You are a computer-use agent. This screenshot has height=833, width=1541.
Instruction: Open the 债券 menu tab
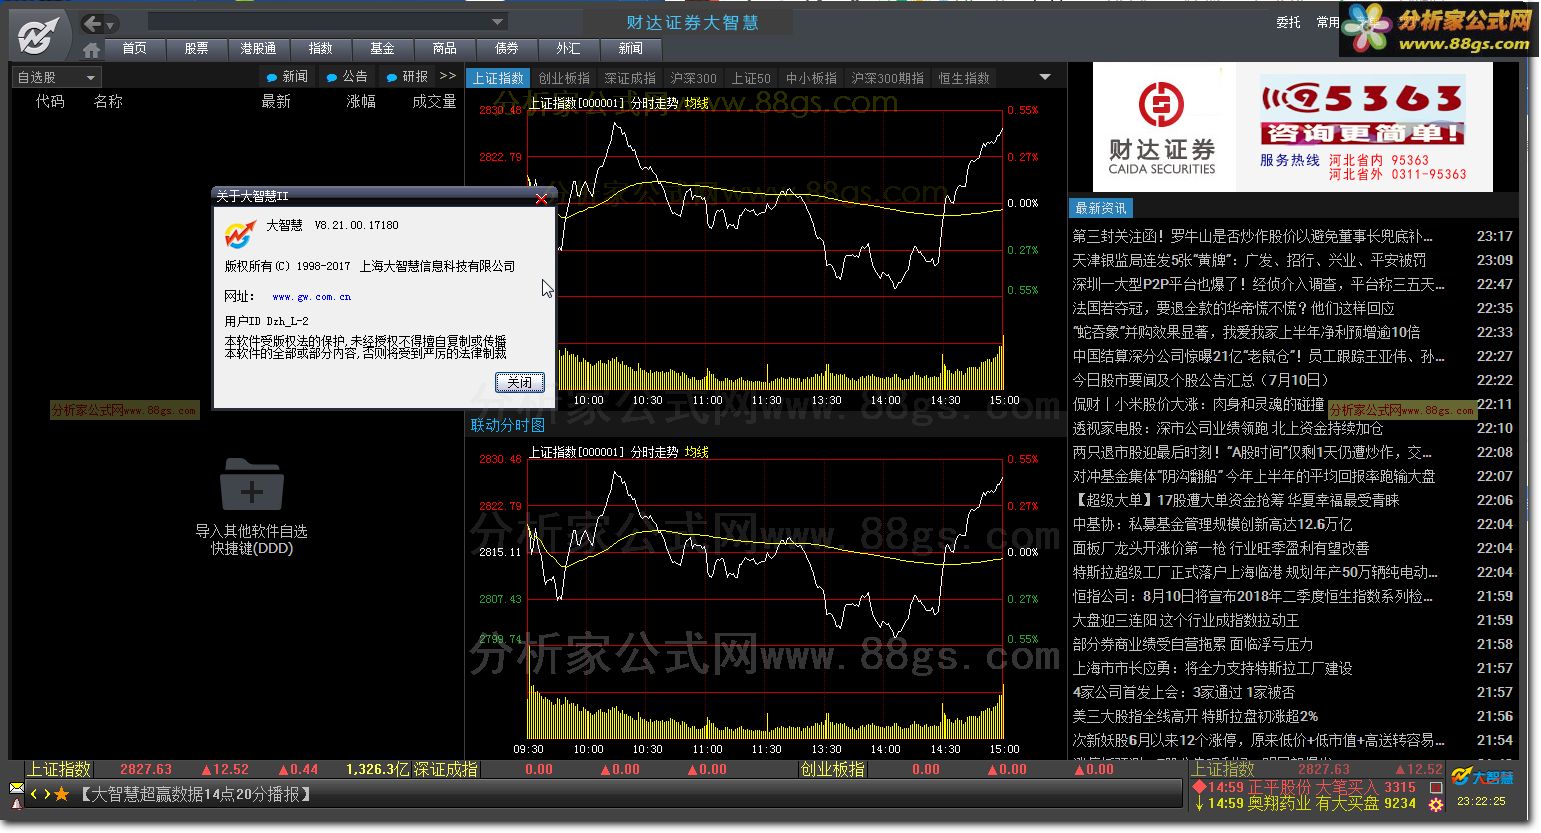[x=506, y=48]
